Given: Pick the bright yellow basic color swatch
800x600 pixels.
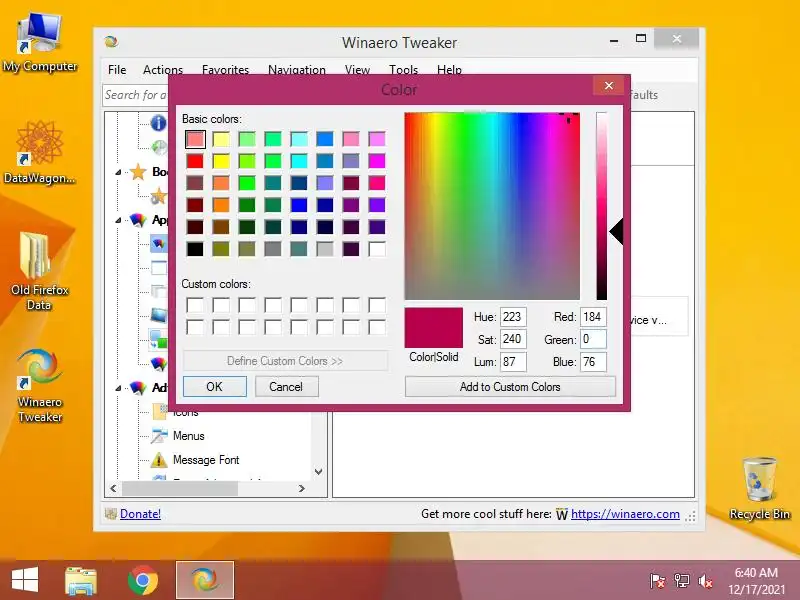Looking at the screenshot, I should [221, 161].
